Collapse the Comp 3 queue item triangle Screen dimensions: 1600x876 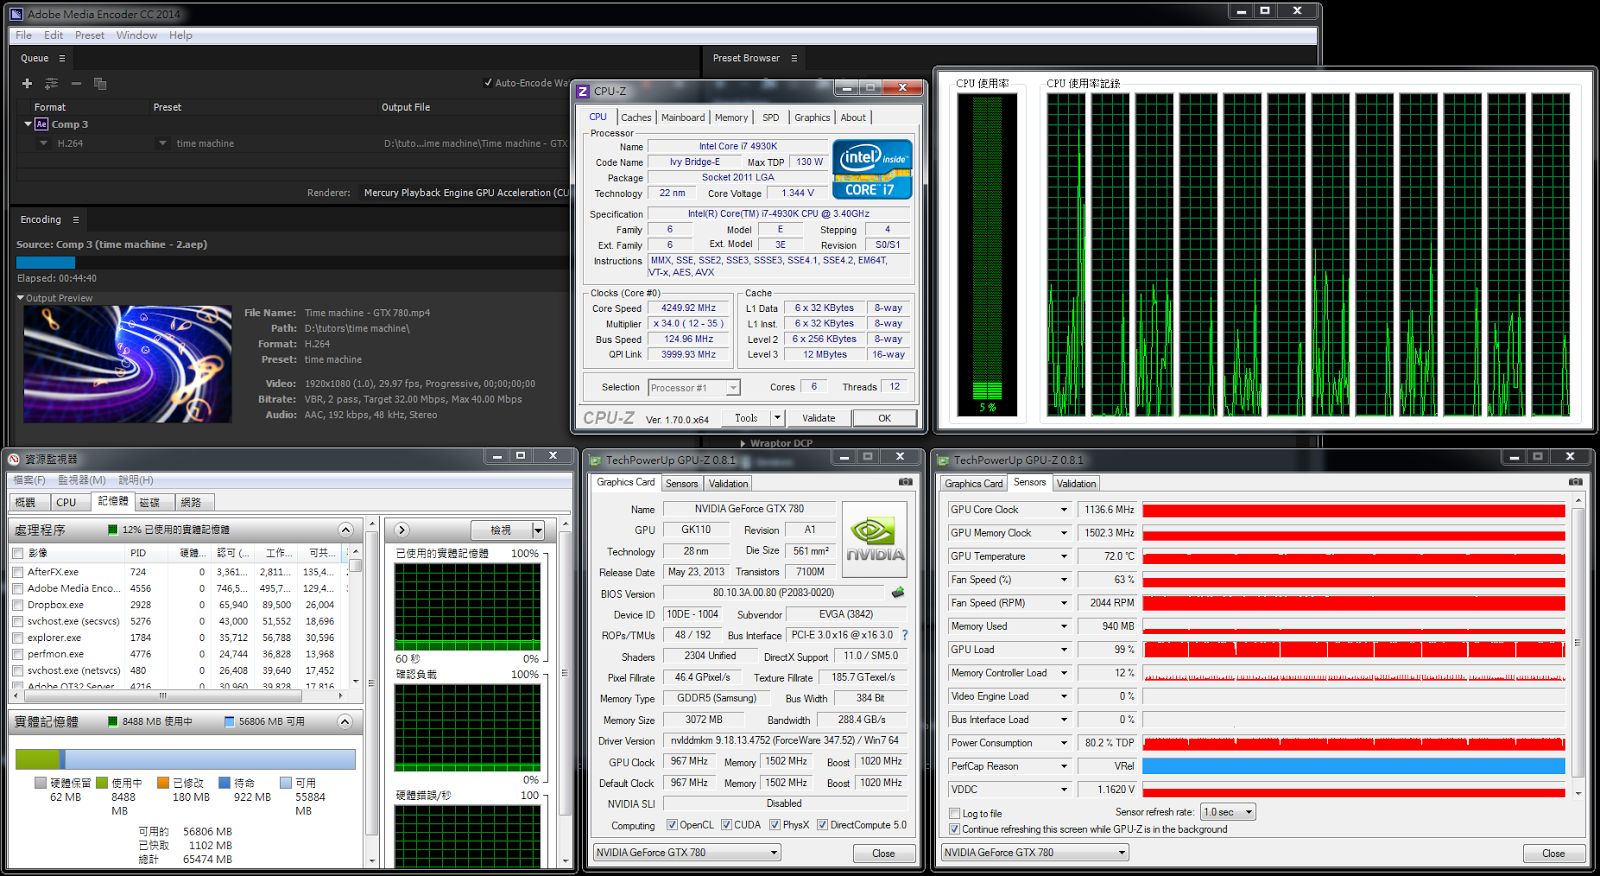pyautogui.click(x=28, y=124)
